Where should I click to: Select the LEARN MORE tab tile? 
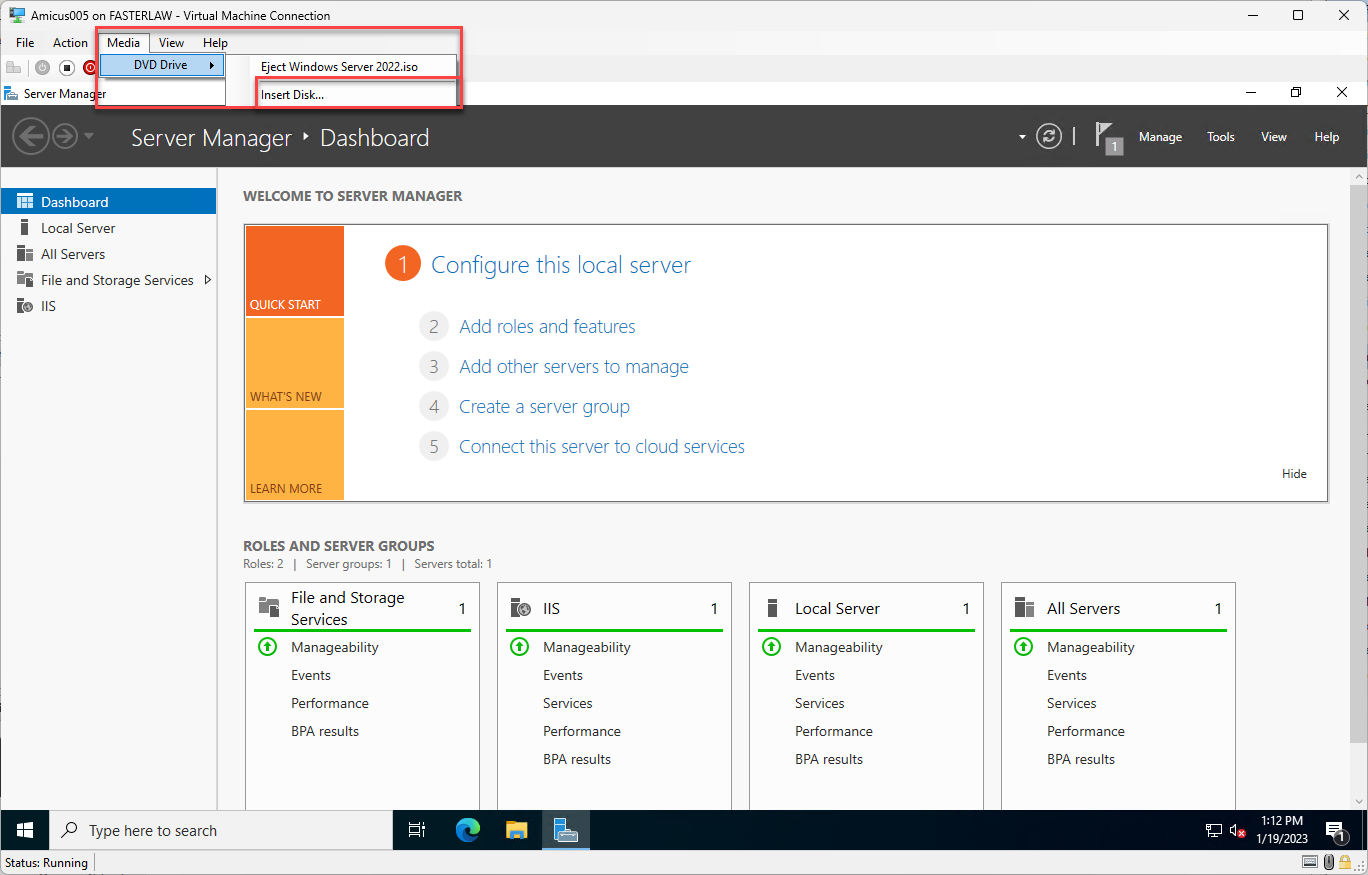click(295, 455)
